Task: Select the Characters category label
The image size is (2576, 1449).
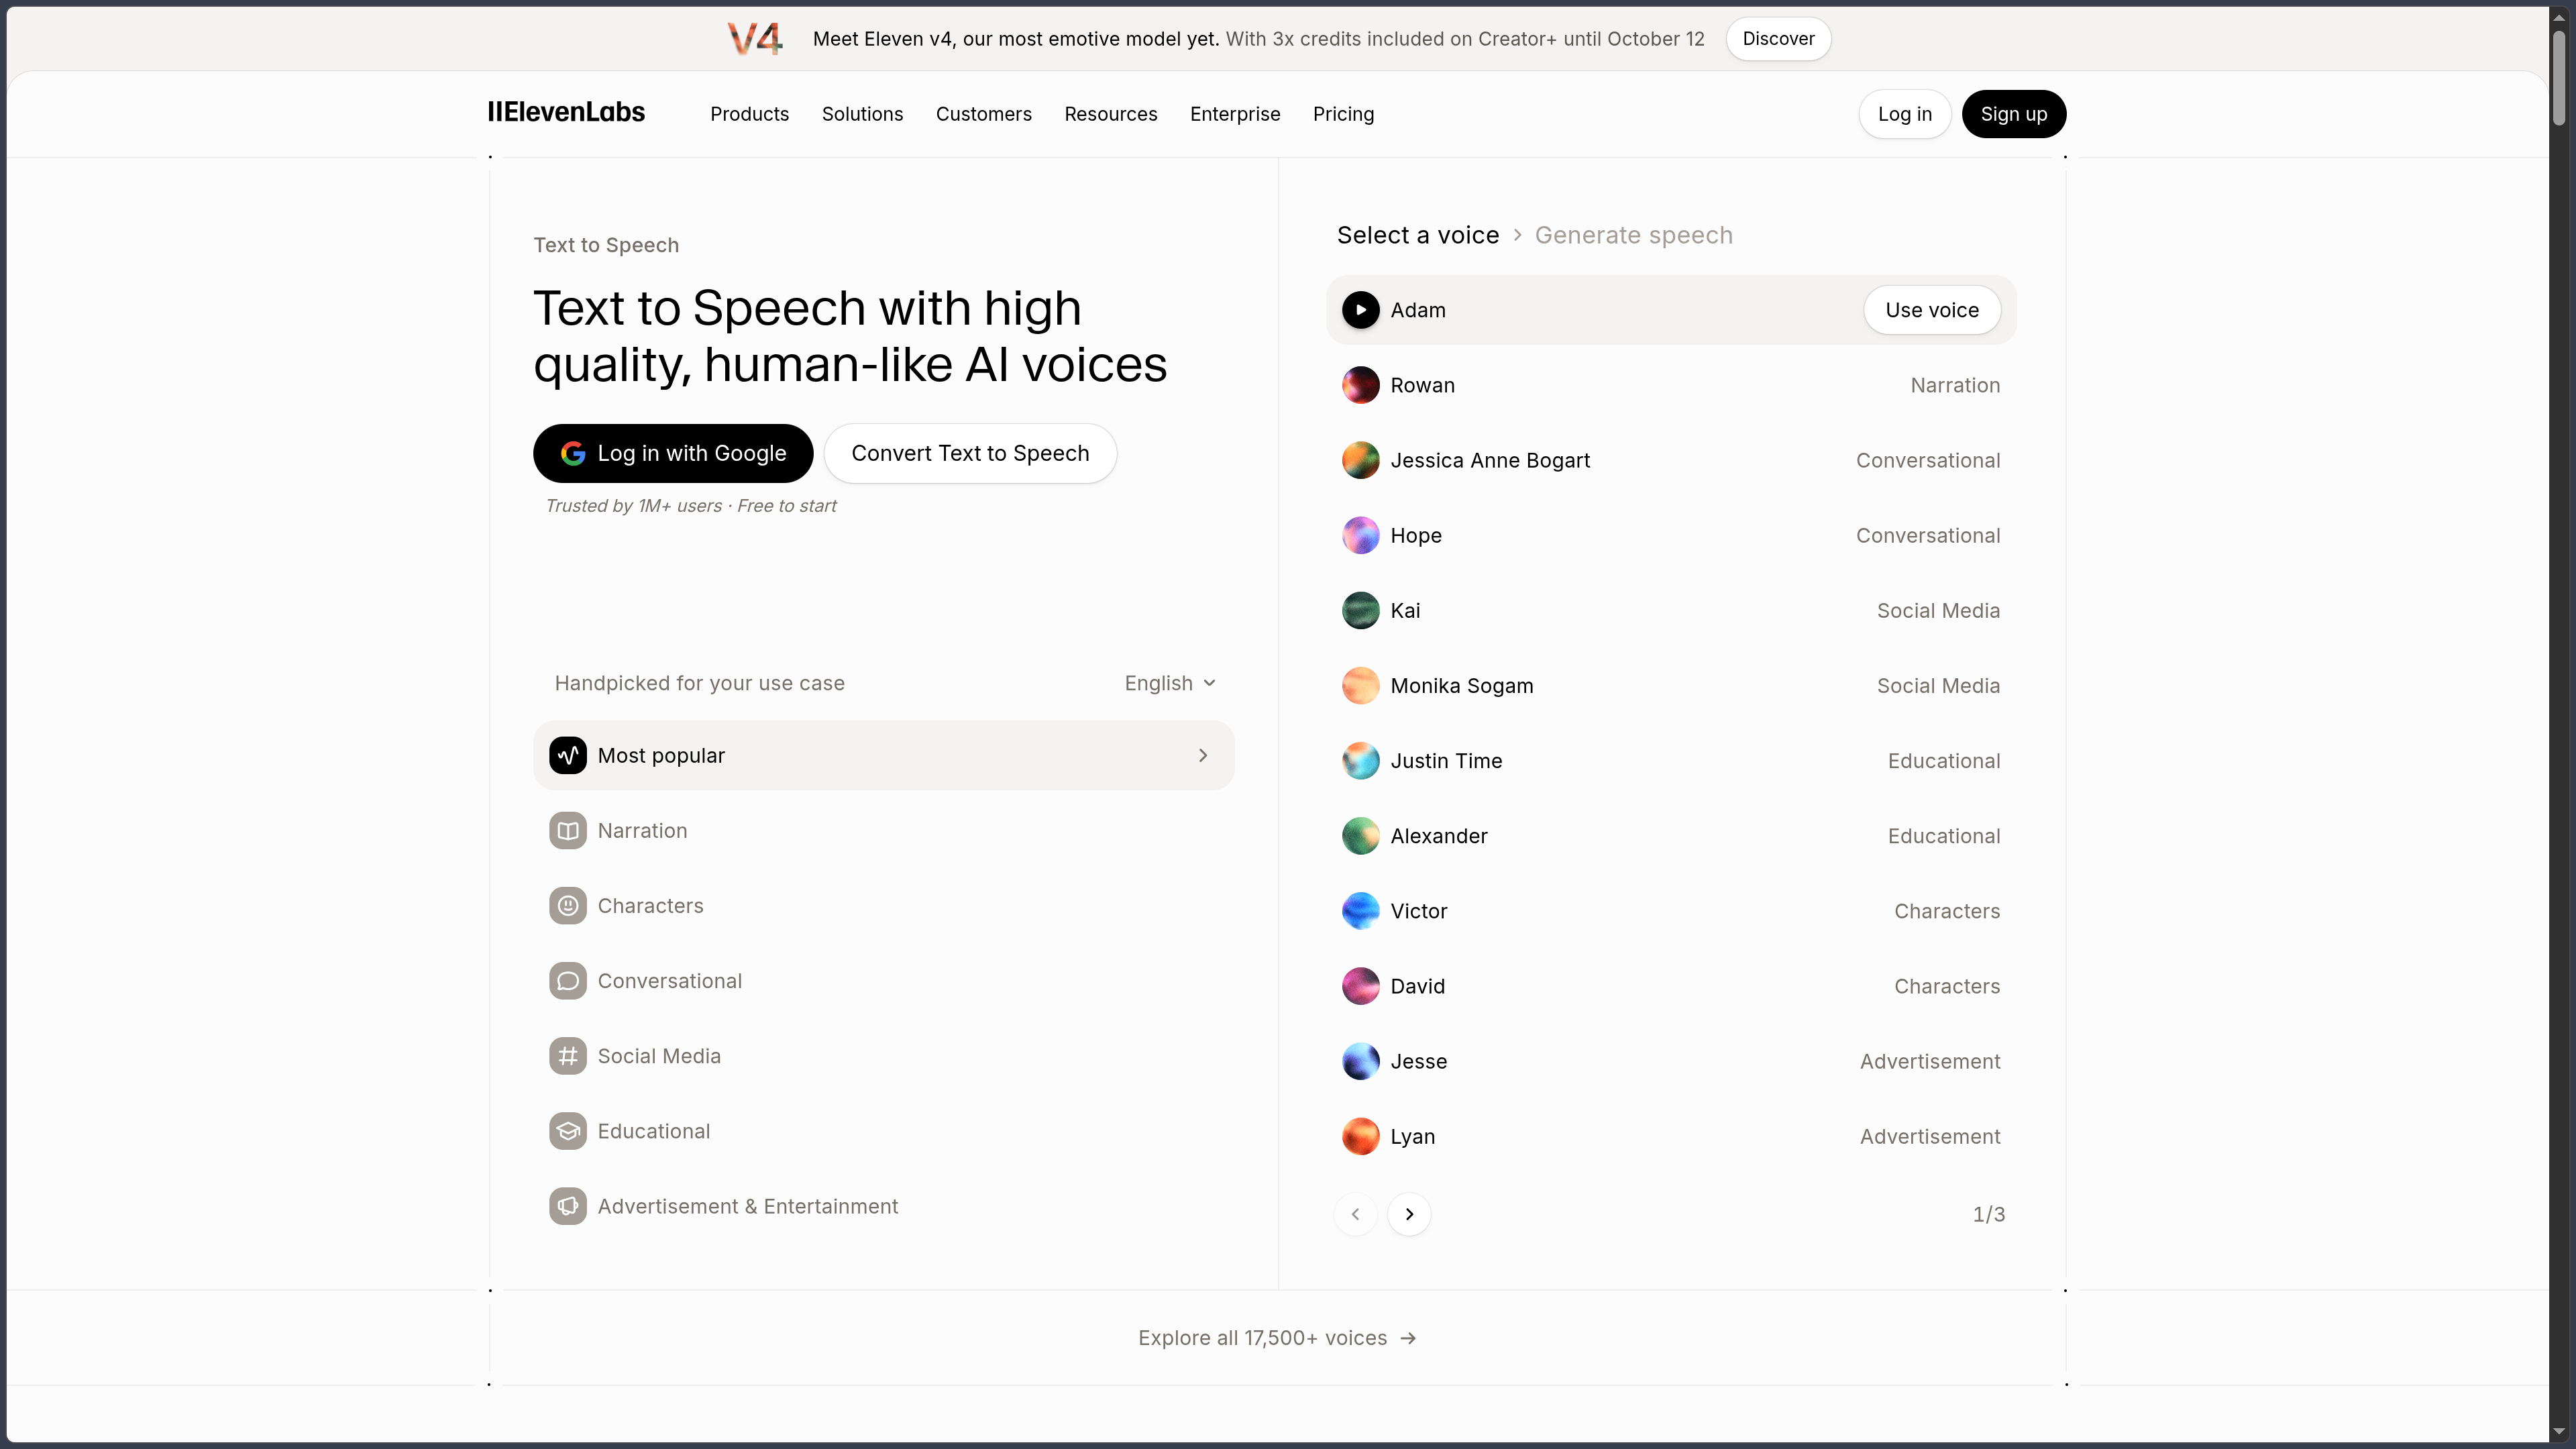Action: point(650,905)
